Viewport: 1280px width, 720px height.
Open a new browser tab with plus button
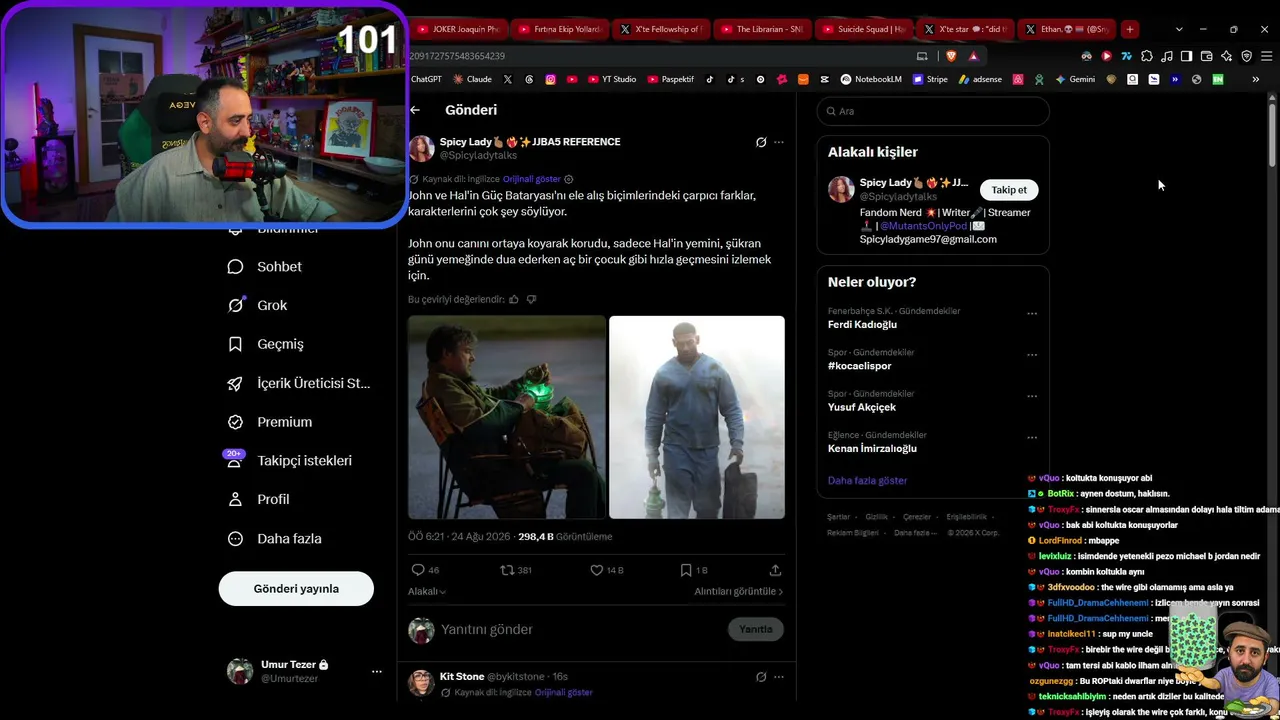(1129, 29)
